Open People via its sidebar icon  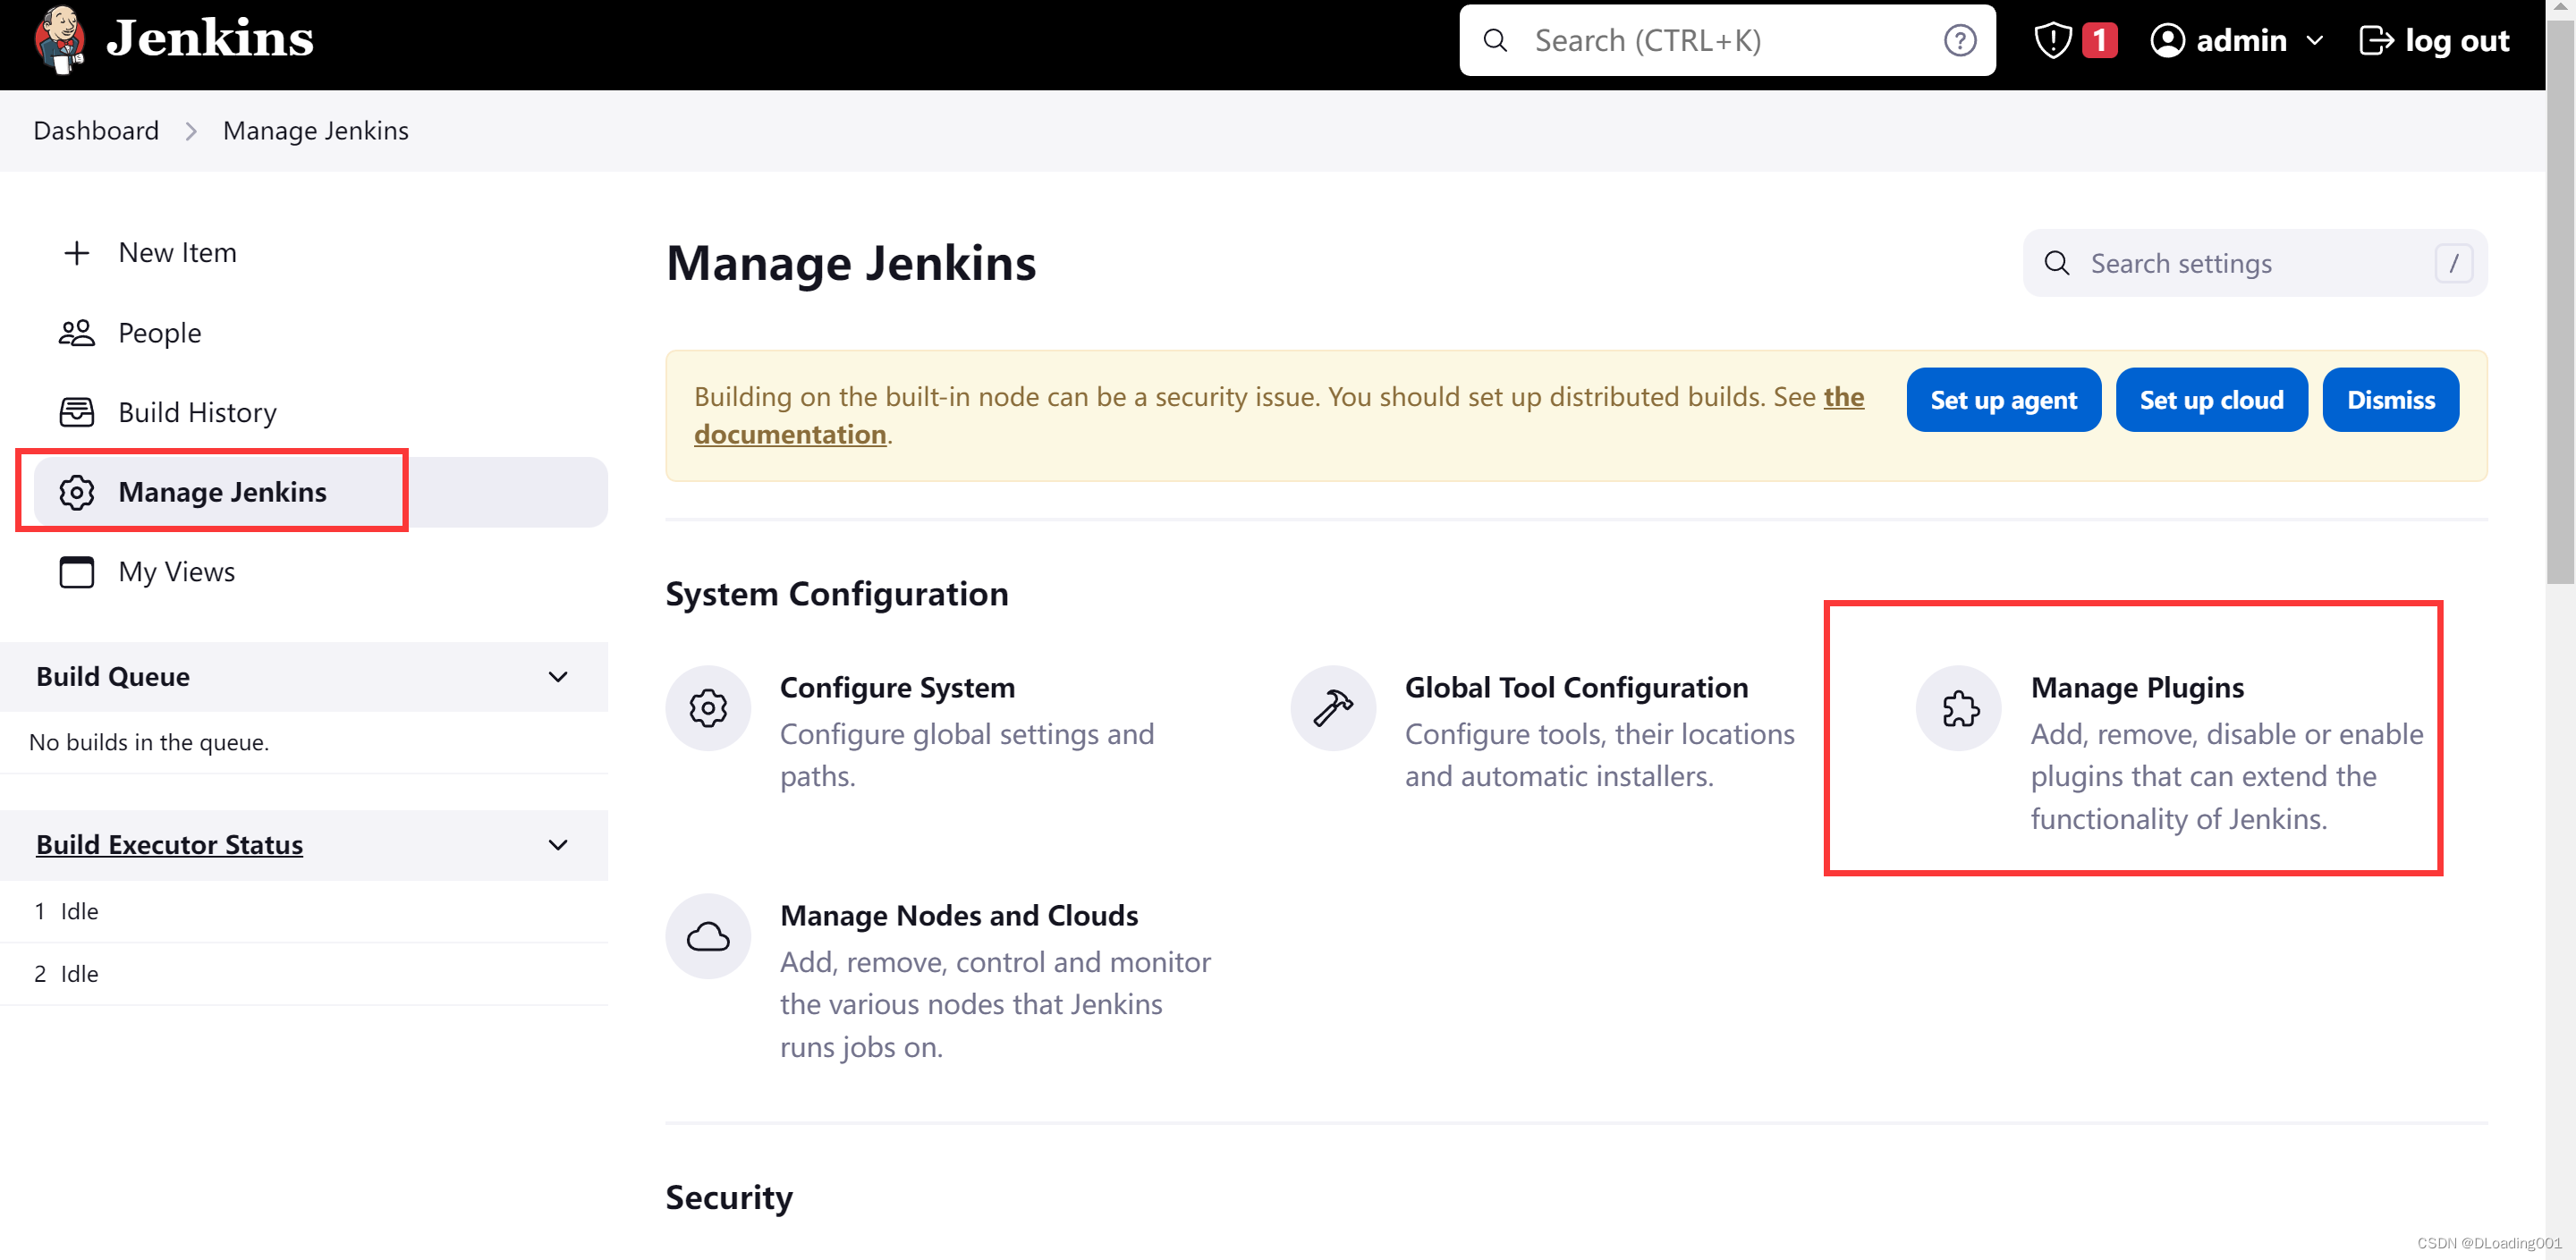coord(76,332)
